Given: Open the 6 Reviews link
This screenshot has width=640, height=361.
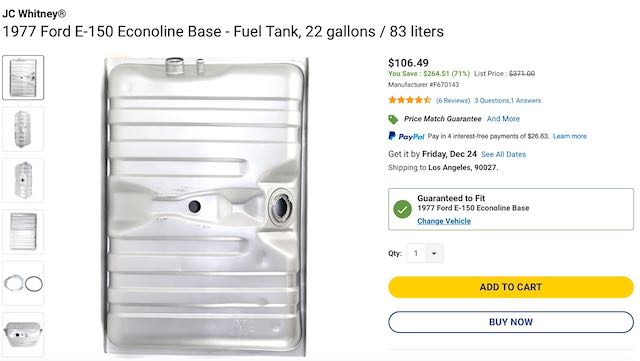Looking at the screenshot, I should (x=453, y=100).
